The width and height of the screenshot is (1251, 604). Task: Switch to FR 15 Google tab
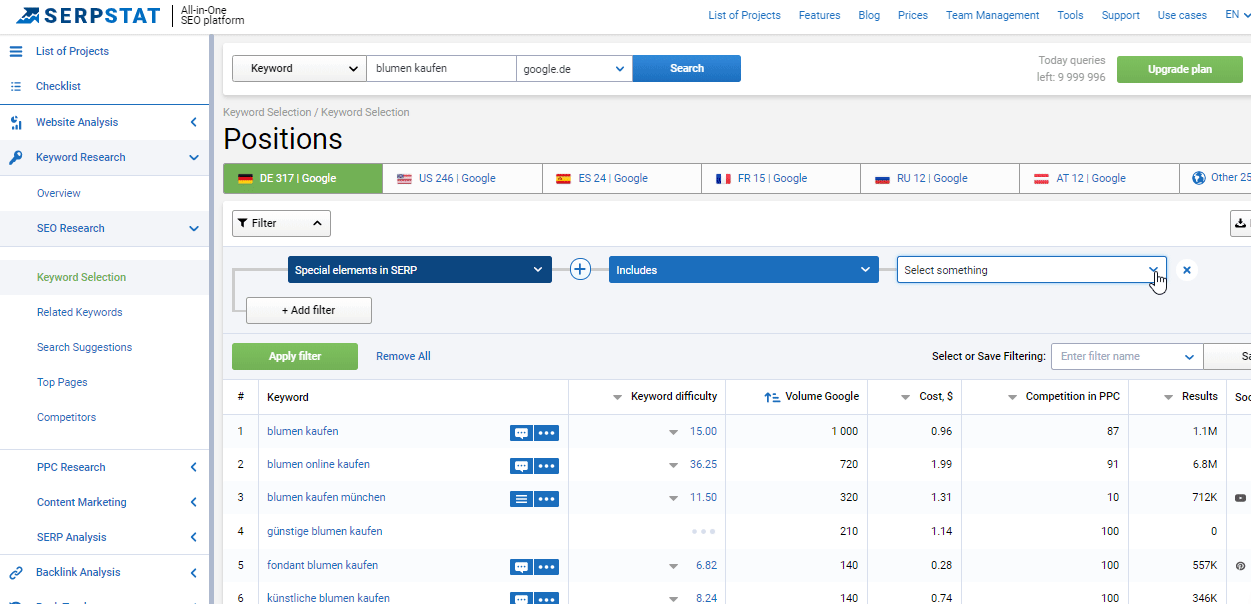click(781, 178)
